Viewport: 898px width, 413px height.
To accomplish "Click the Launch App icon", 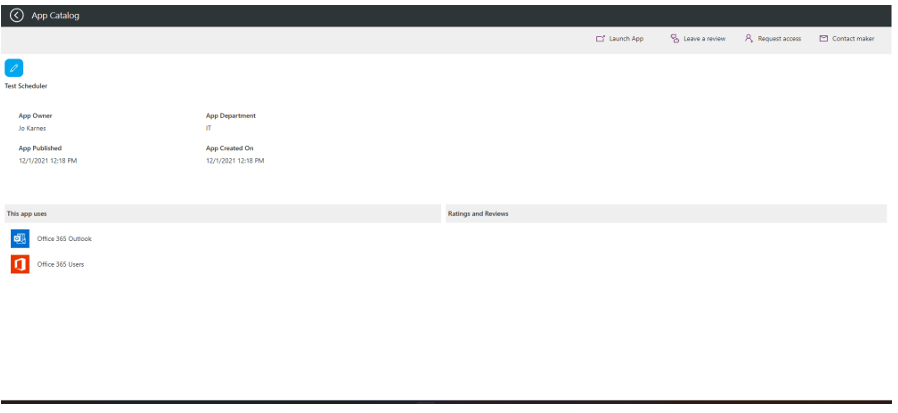I will [x=600, y=39].
